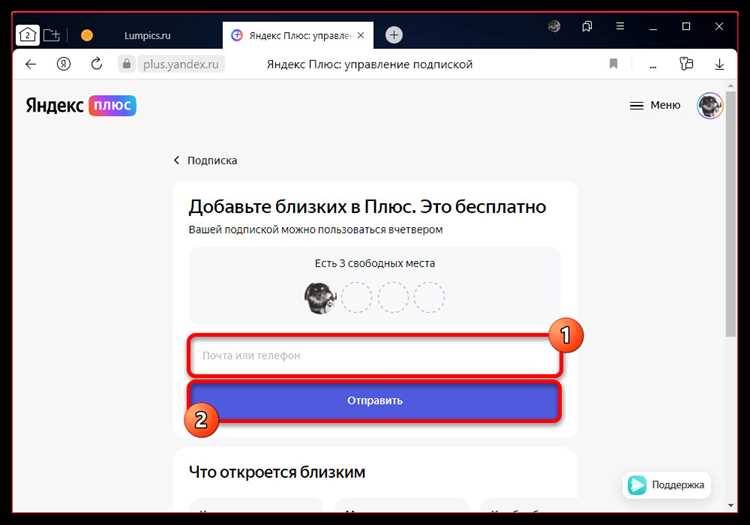
Task: Open a new browser tab with plus button
Action: [x=394, y=35]
